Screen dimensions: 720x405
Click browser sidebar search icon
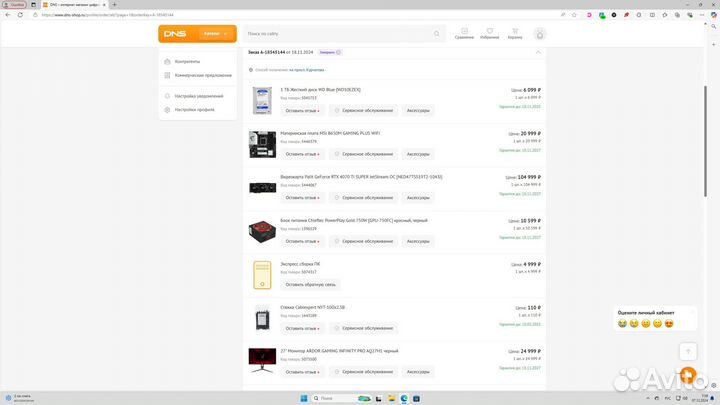pos(714,27)
